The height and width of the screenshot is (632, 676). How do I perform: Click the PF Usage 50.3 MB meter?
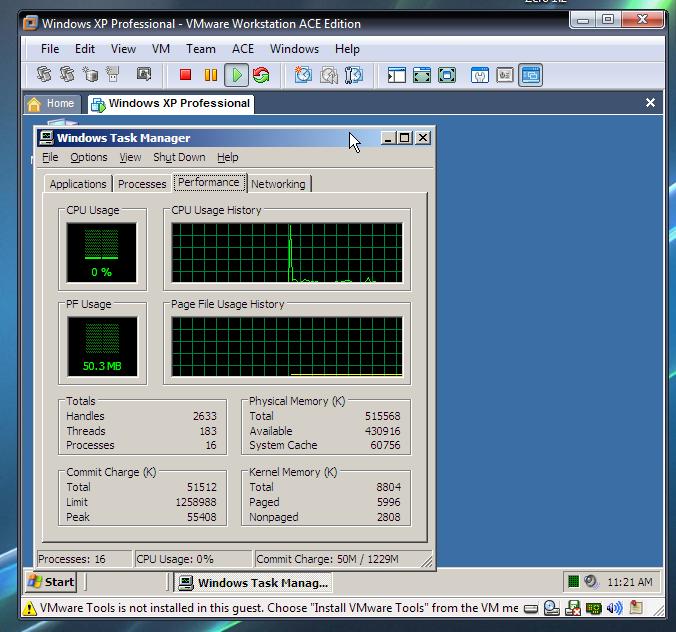102,347
